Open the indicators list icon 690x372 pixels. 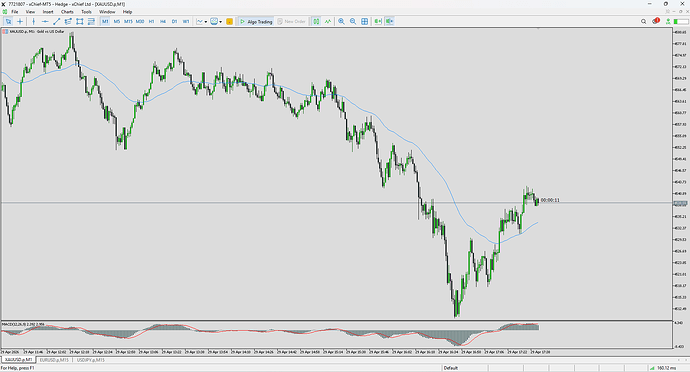pos(328,21)
